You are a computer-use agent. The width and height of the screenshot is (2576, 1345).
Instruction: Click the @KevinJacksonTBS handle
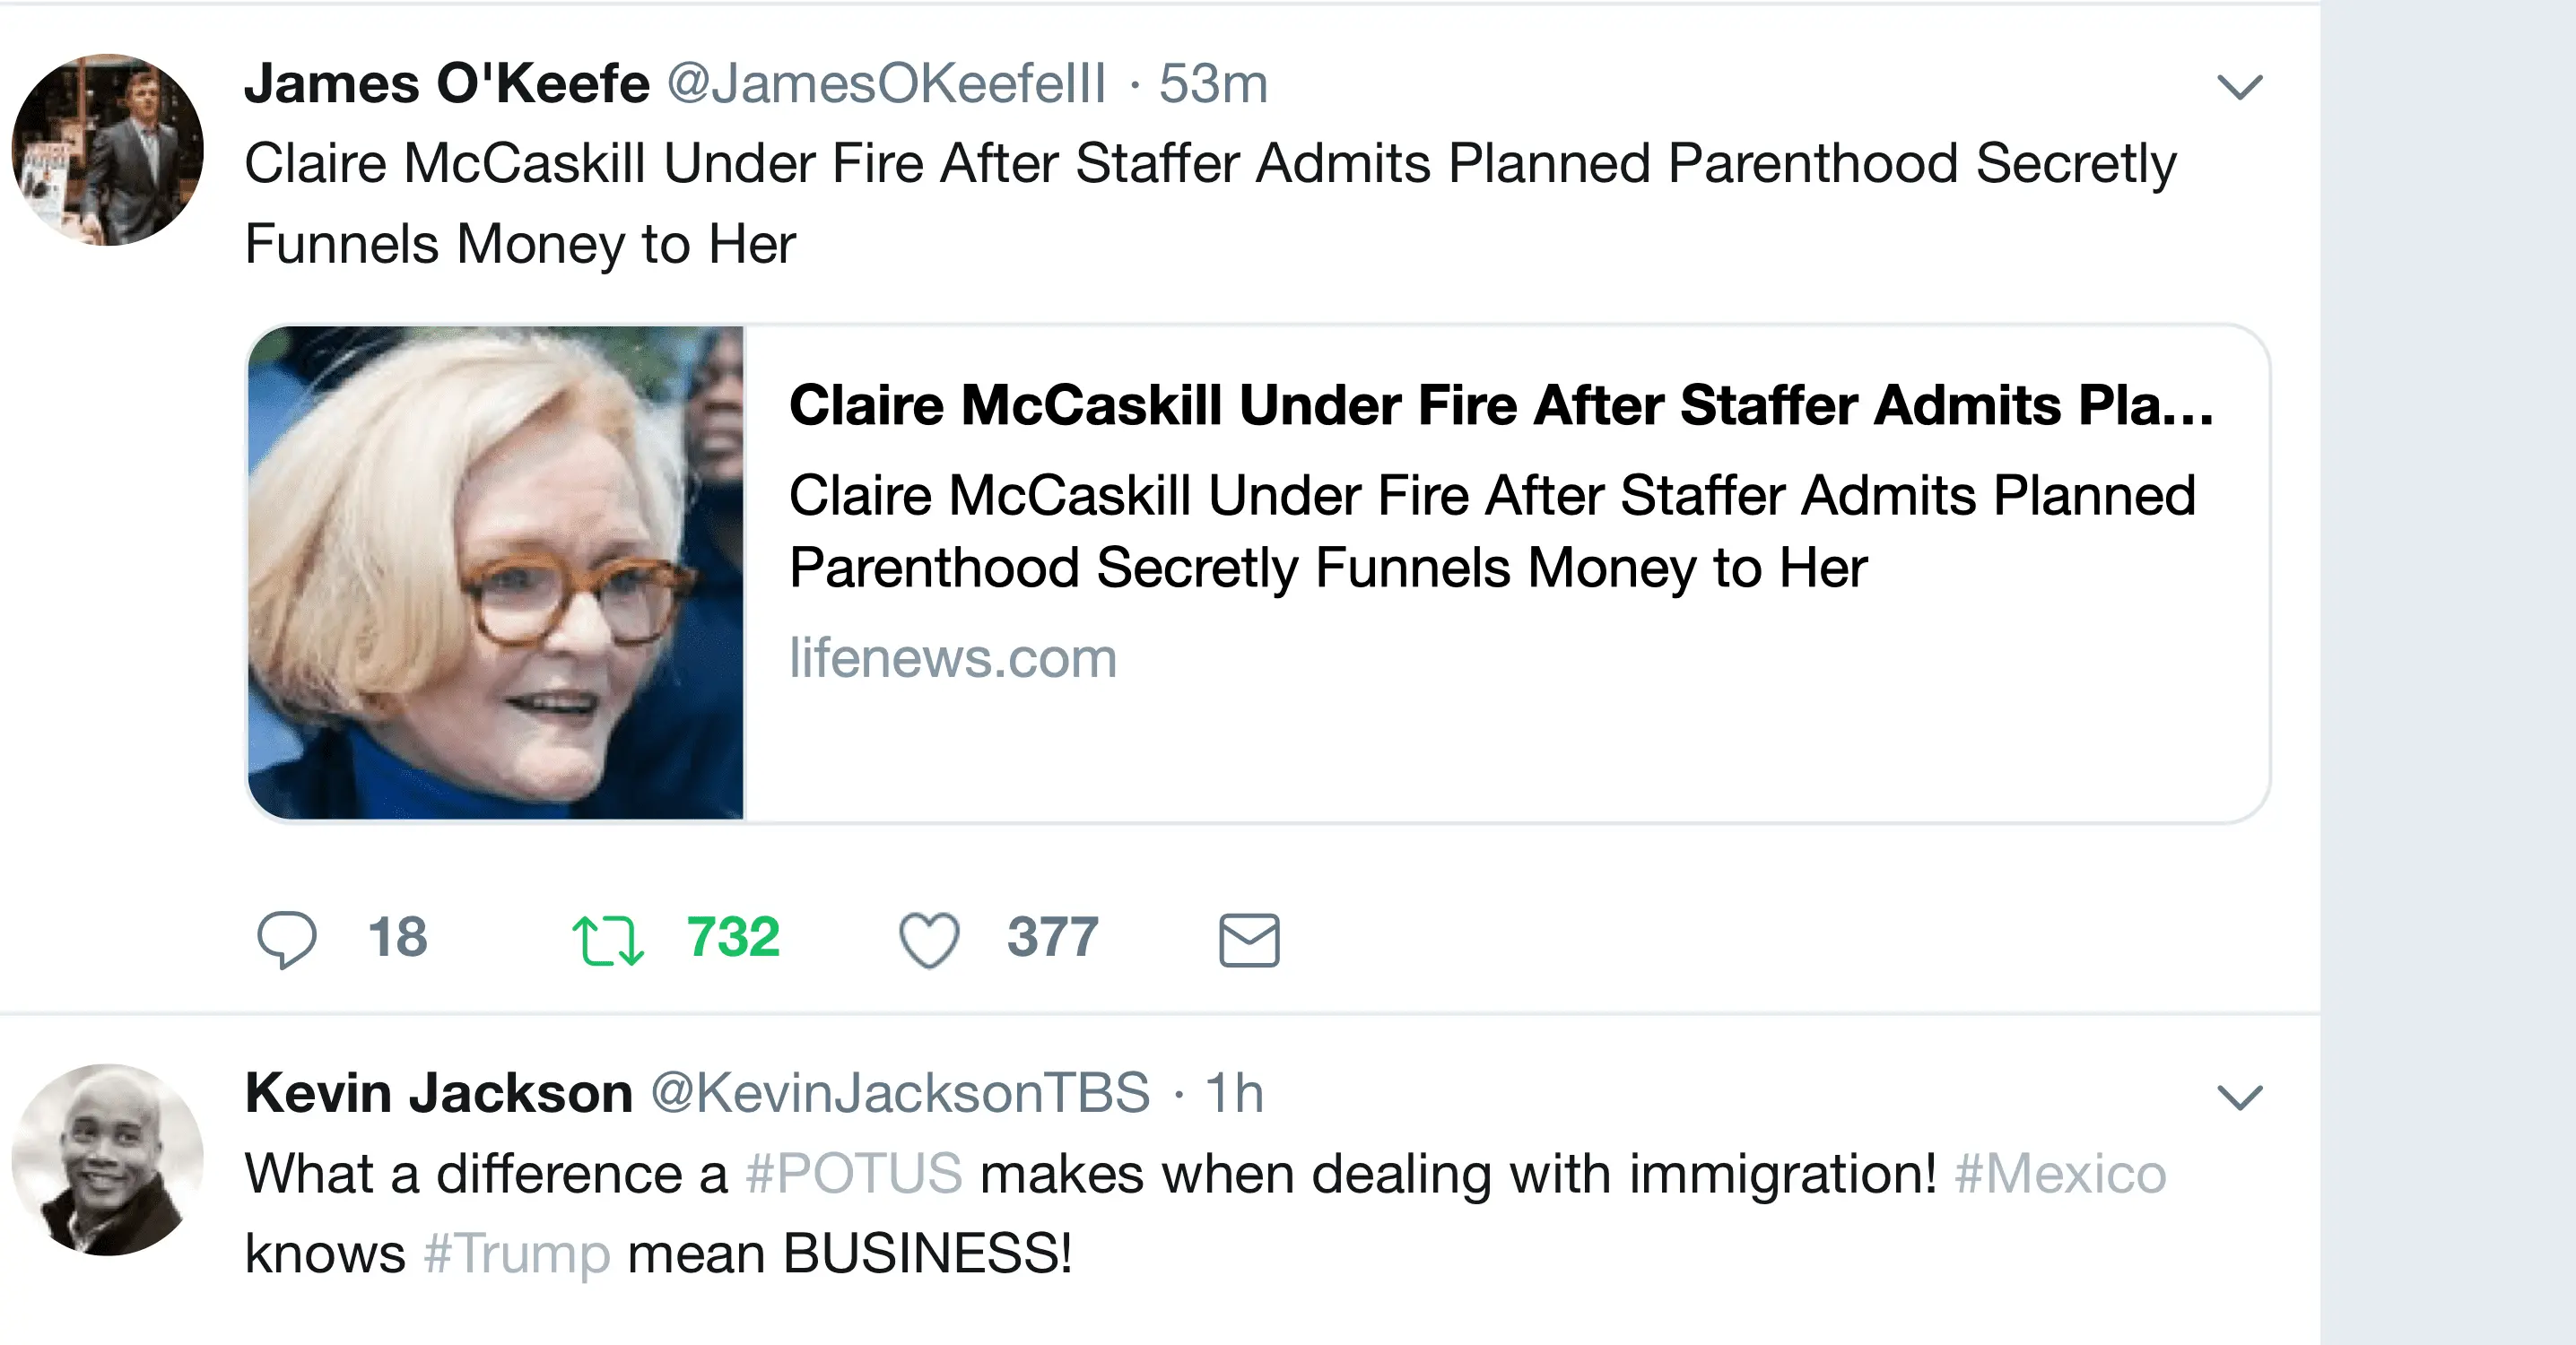tap(900, 1093)
